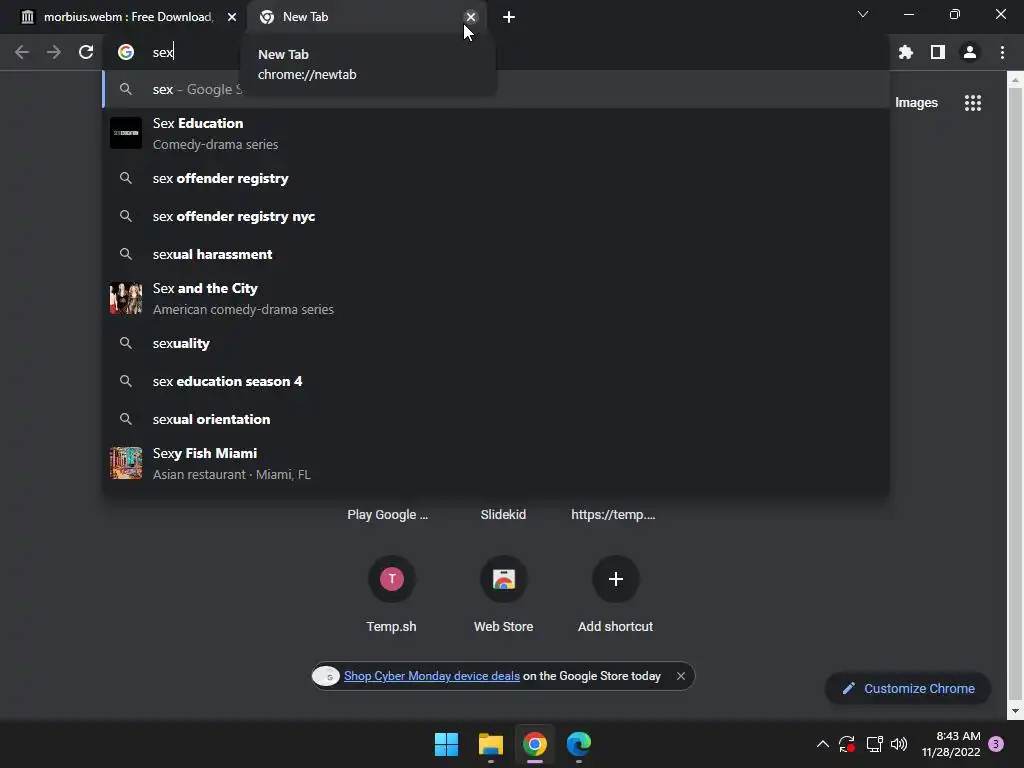The height and width of the screenshot is (768, 1024).
Task: Pick the 'sexual orientation' suggestion
Action: (496, 419)
